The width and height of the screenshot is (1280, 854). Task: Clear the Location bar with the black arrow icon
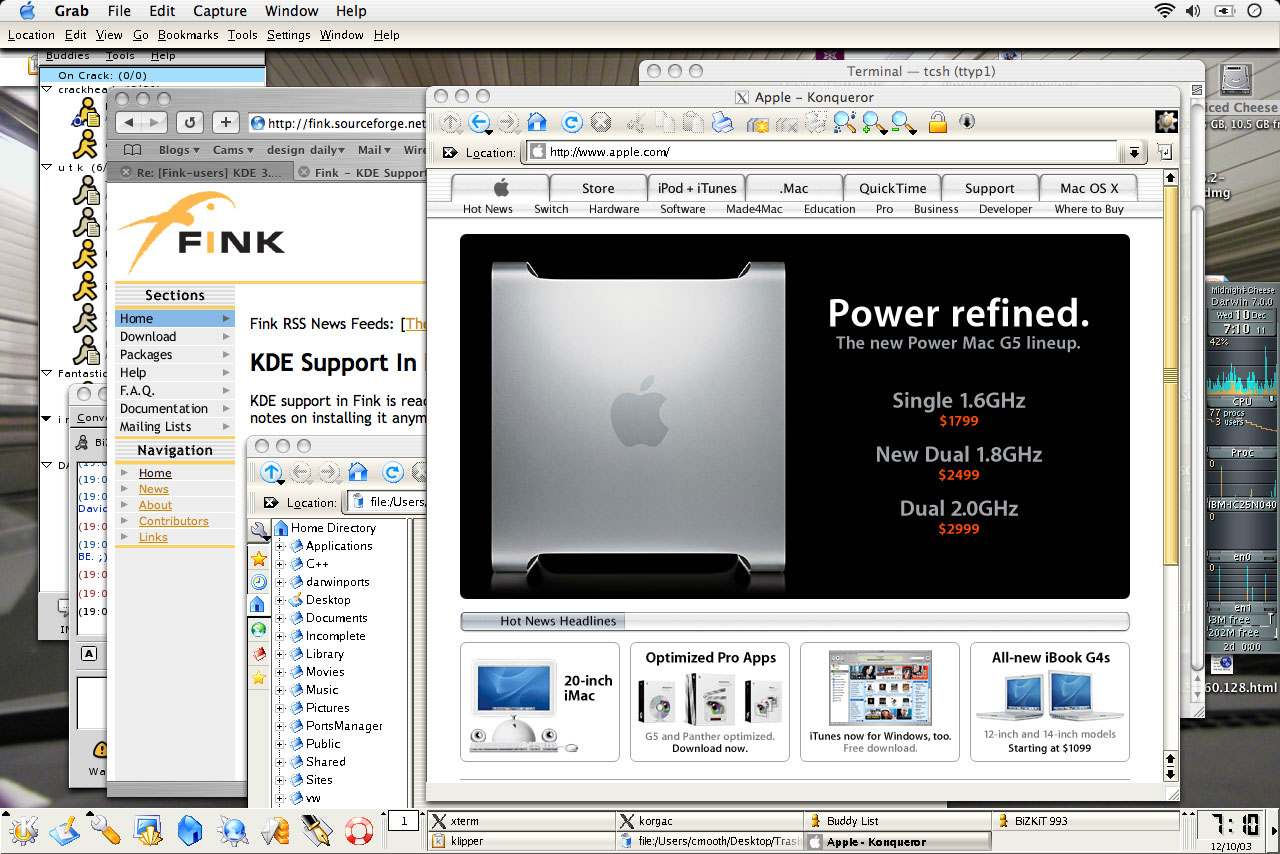[x=450, y=153]
